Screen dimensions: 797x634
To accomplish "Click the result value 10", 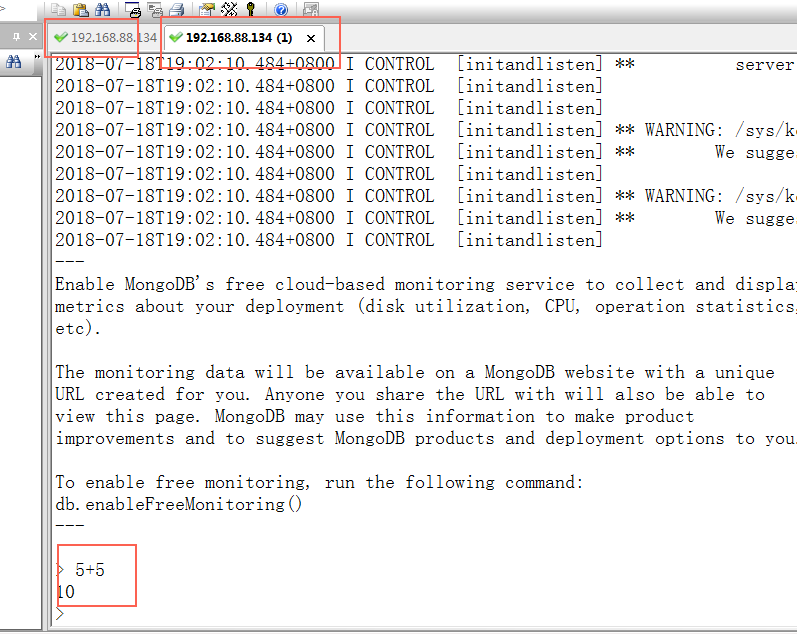I will tap(66, 592).
